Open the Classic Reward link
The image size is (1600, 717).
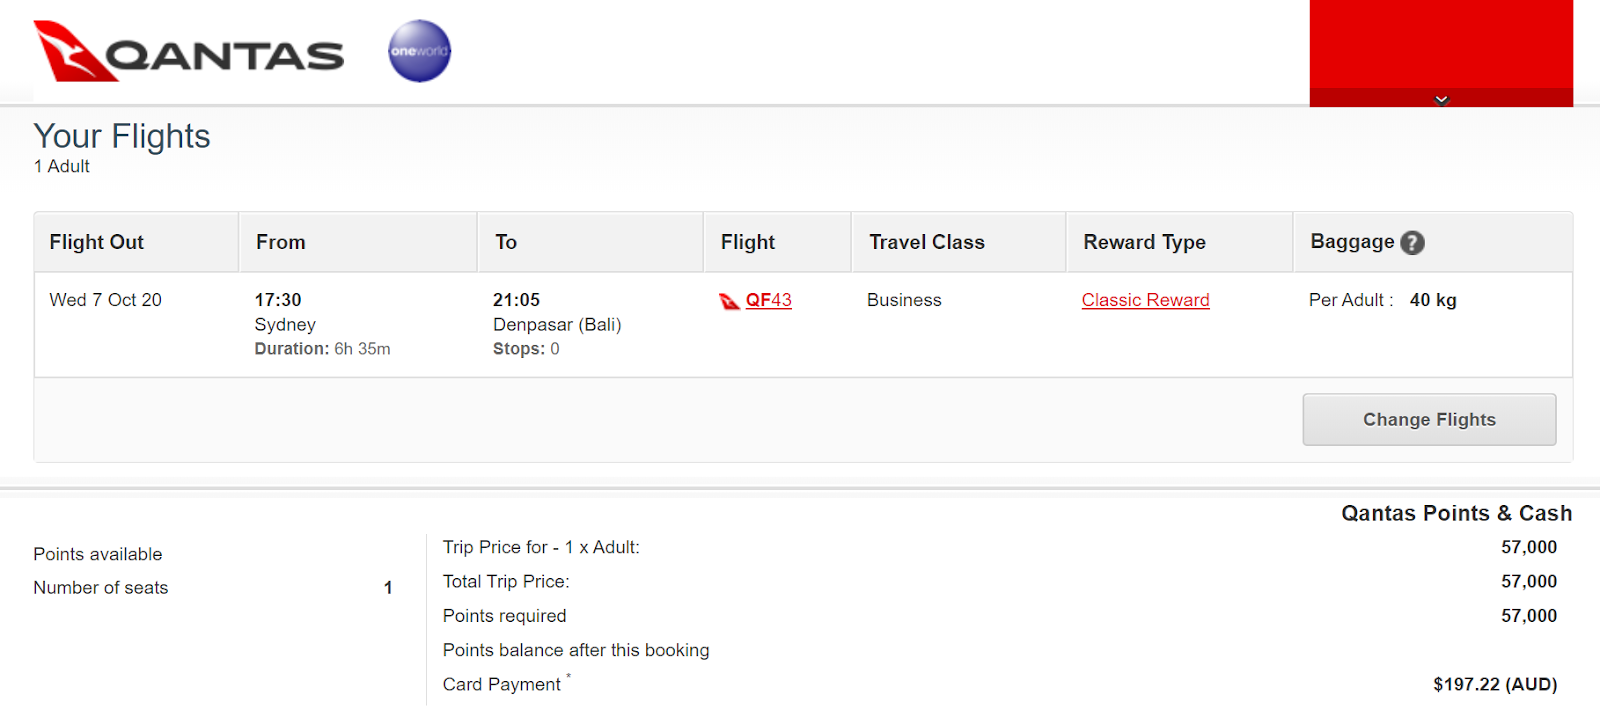click(x=1145, y=300)
